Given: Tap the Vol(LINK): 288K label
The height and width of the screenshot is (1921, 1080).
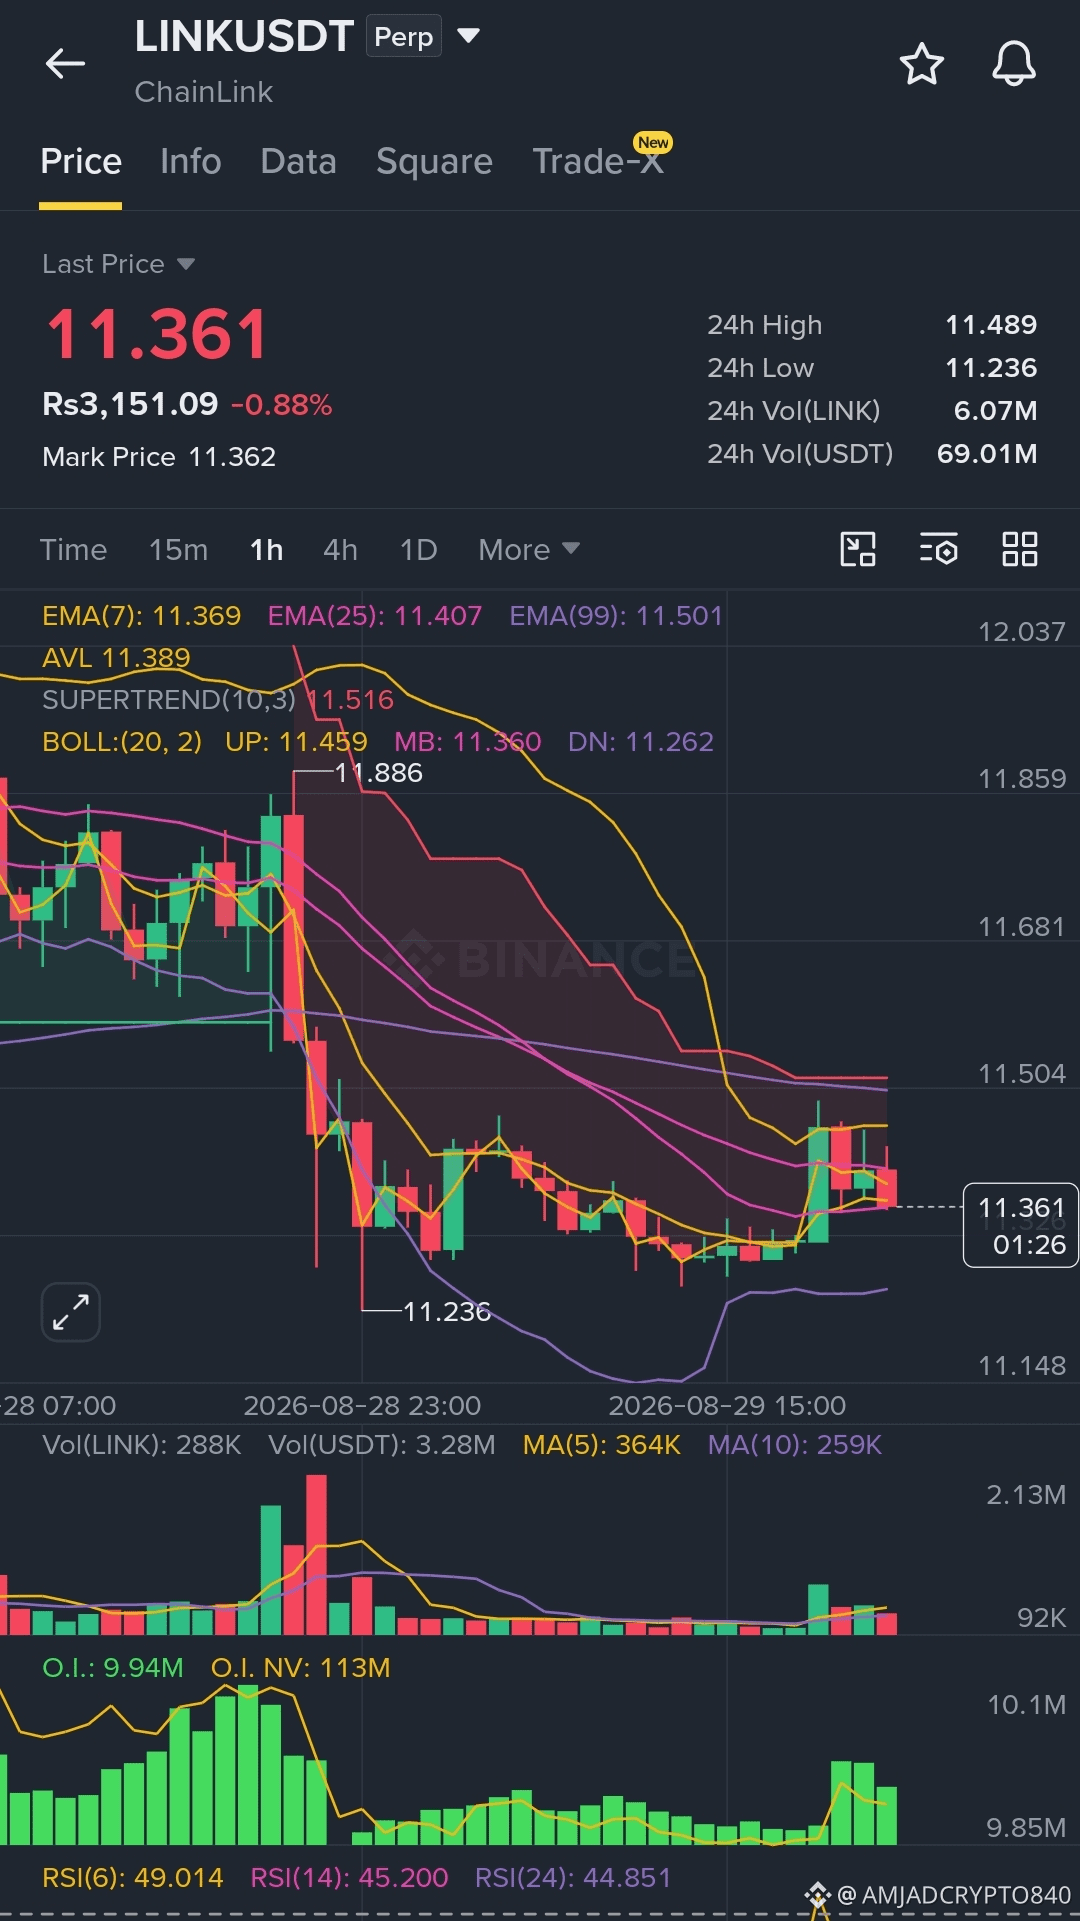Looking at the screenshot, I should coord(142,1444).
